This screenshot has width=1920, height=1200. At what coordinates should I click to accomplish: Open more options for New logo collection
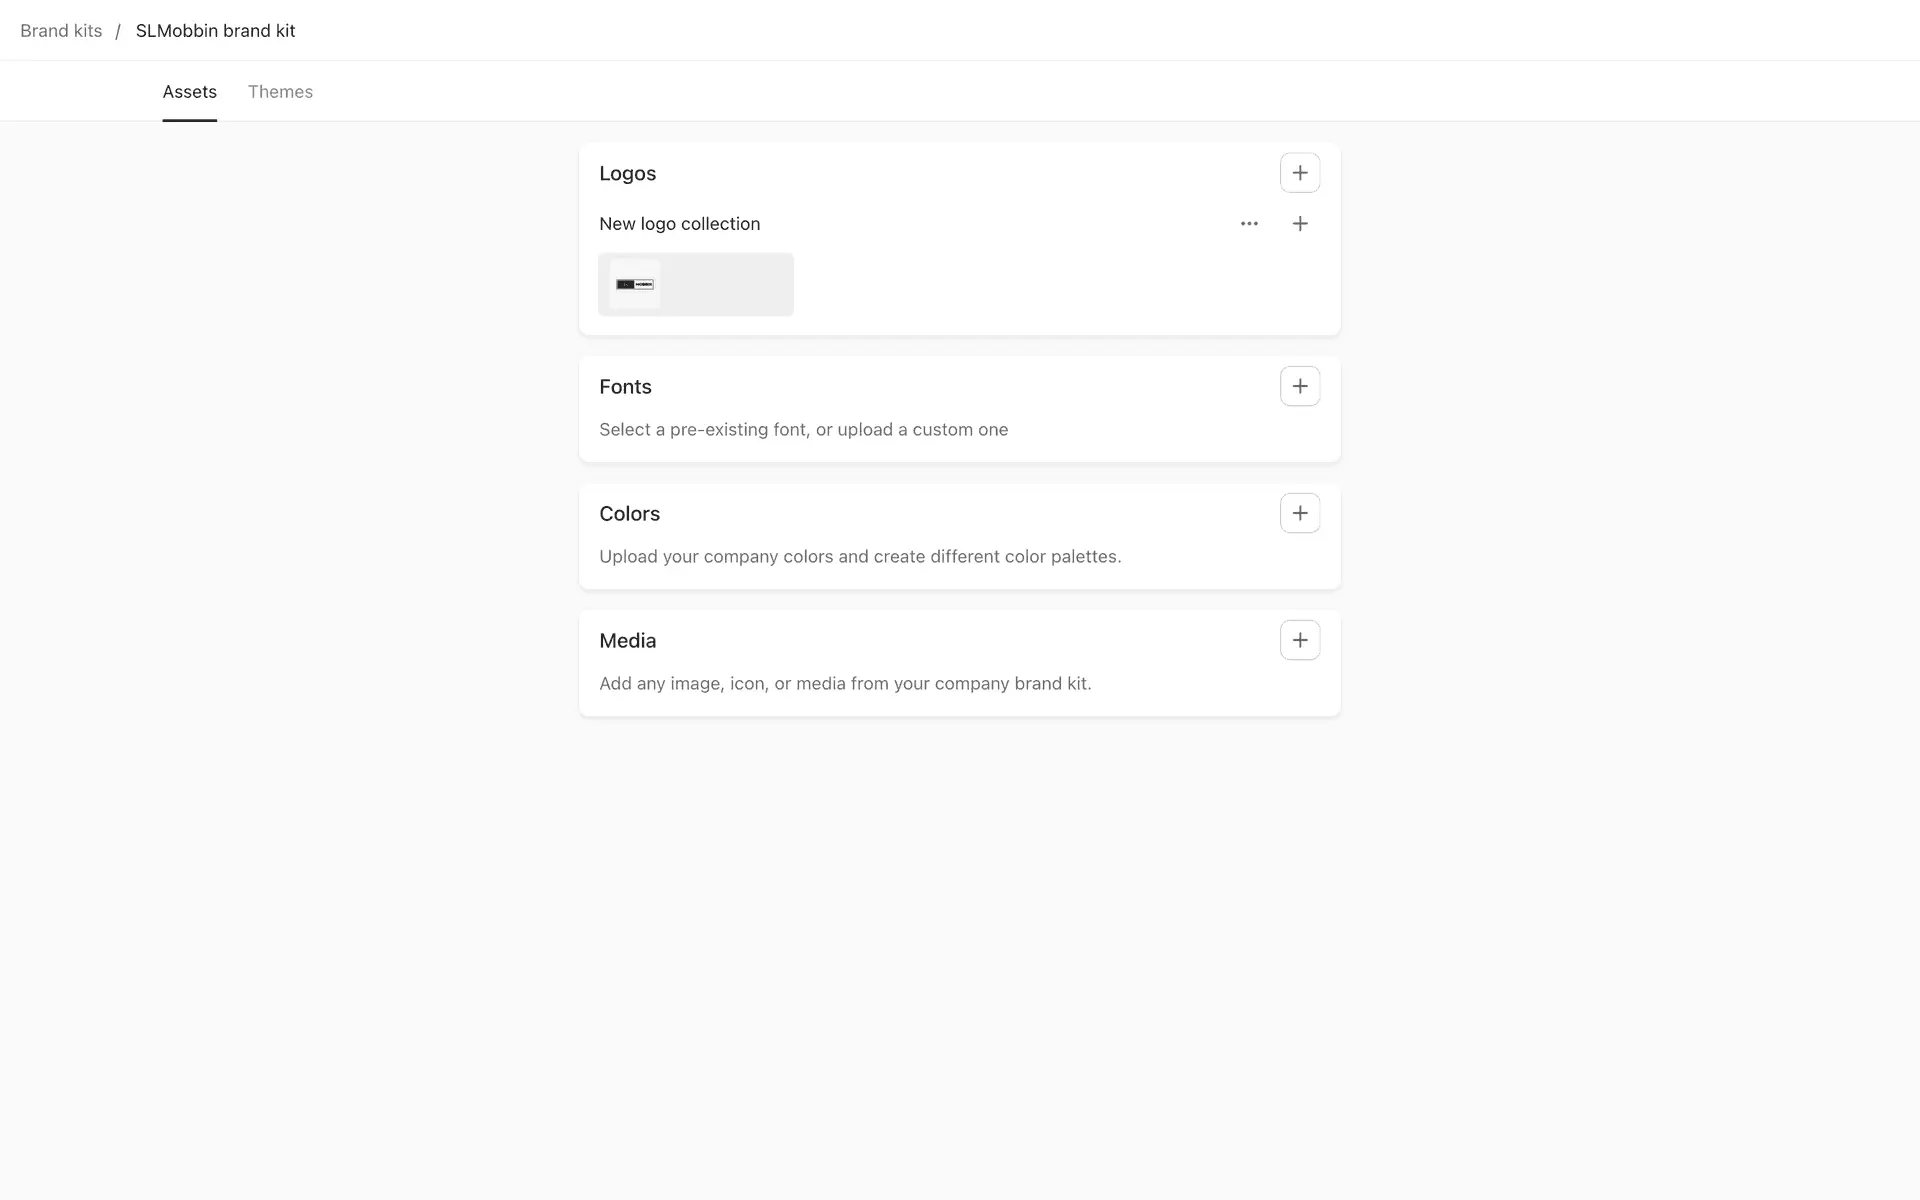(1249, 224)
